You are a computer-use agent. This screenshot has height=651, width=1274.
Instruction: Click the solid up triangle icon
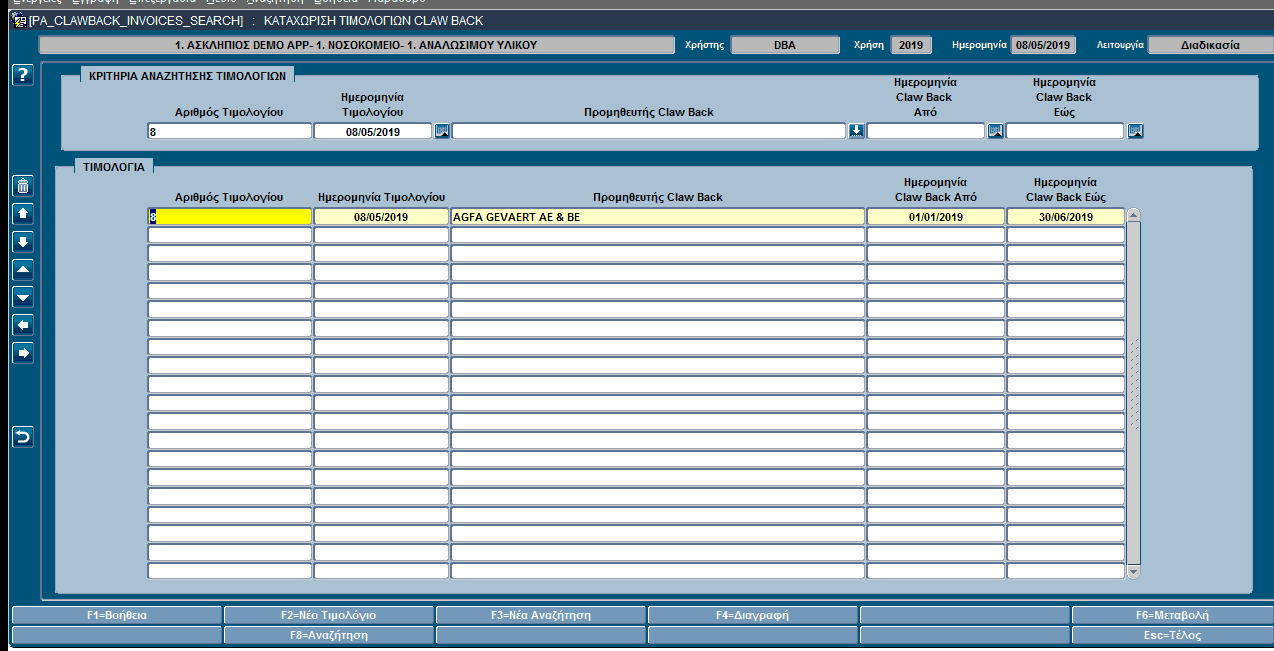[x=23, y=270]
